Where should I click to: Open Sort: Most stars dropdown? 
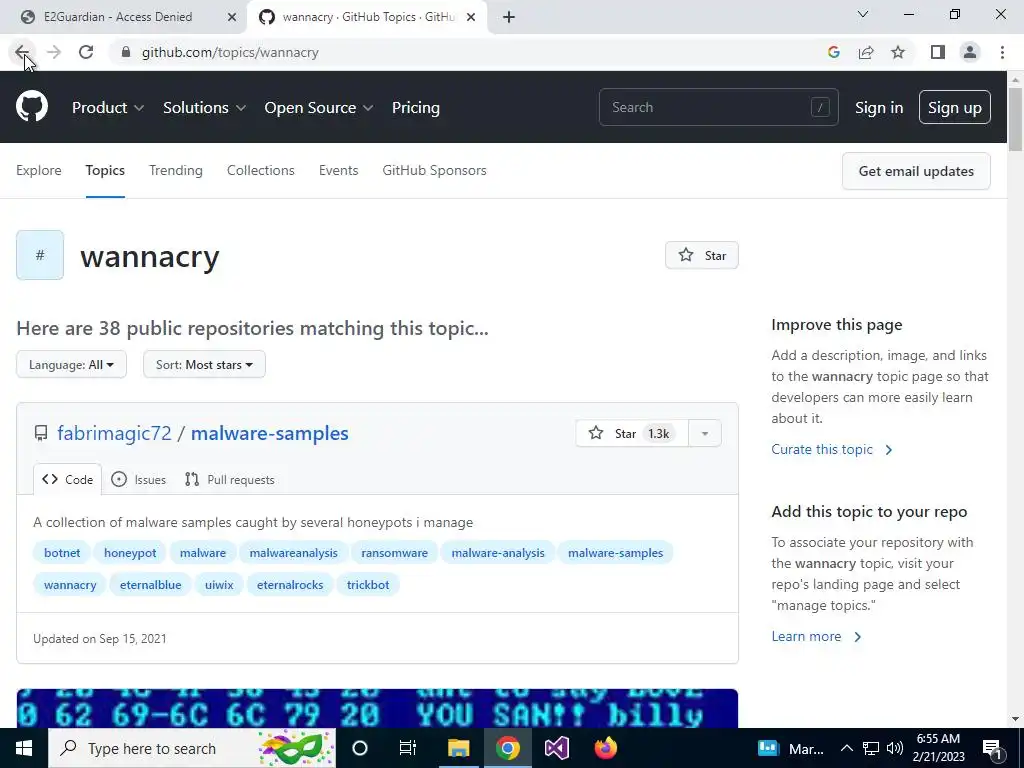coord(204,364)
